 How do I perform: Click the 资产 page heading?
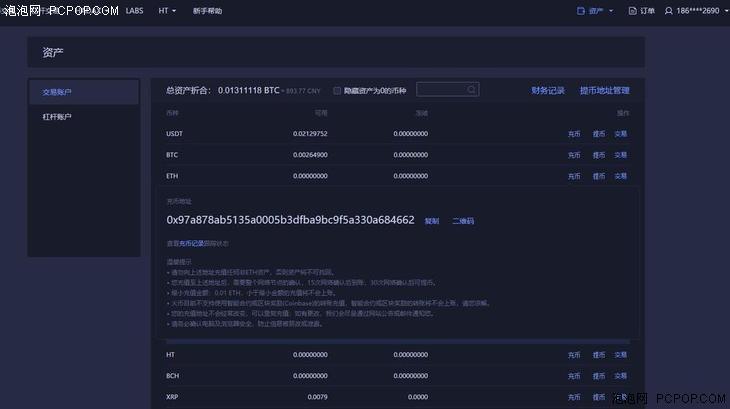point(53,53)
